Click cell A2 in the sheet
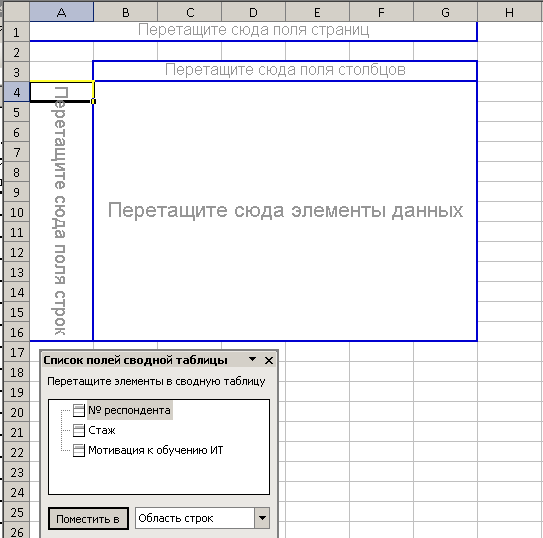The height and width of the screenshot is (538, 543). click(x=61, y=52)
